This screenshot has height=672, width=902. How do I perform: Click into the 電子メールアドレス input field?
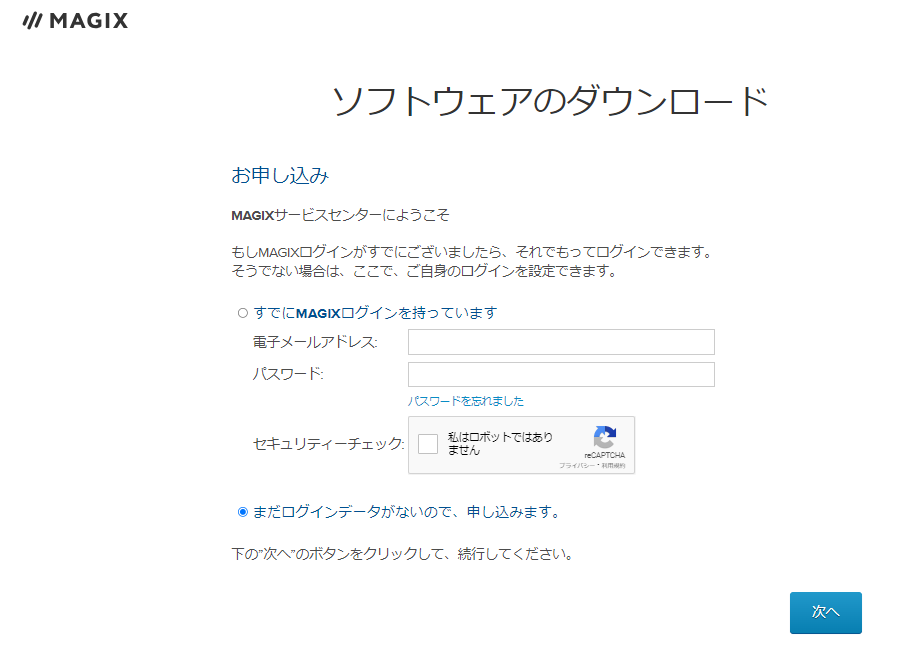[x=561, y=342]
